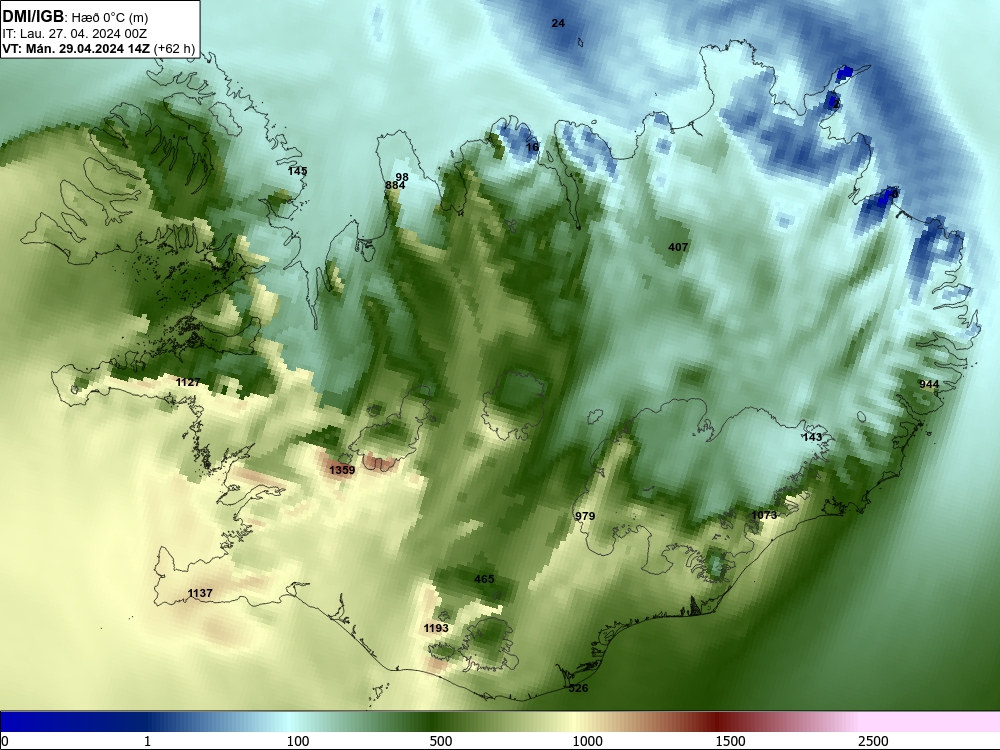Screen dimensions: 1000x750
Task: Click the IT: Lau. 27. 04. 2024 00Z line
Action: click(x=75, y=34)
